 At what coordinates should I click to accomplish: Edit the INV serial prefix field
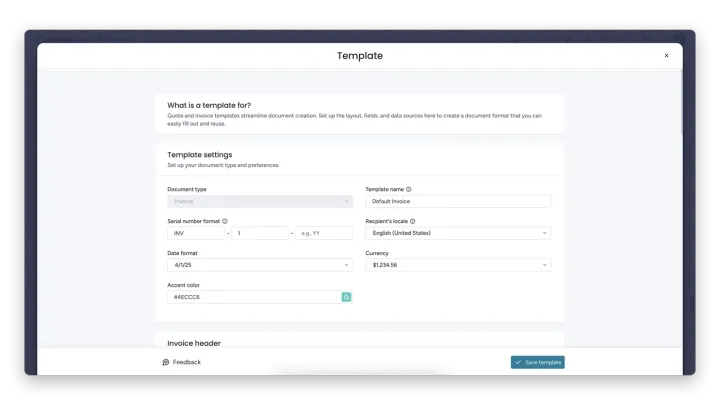click(196, 233)
